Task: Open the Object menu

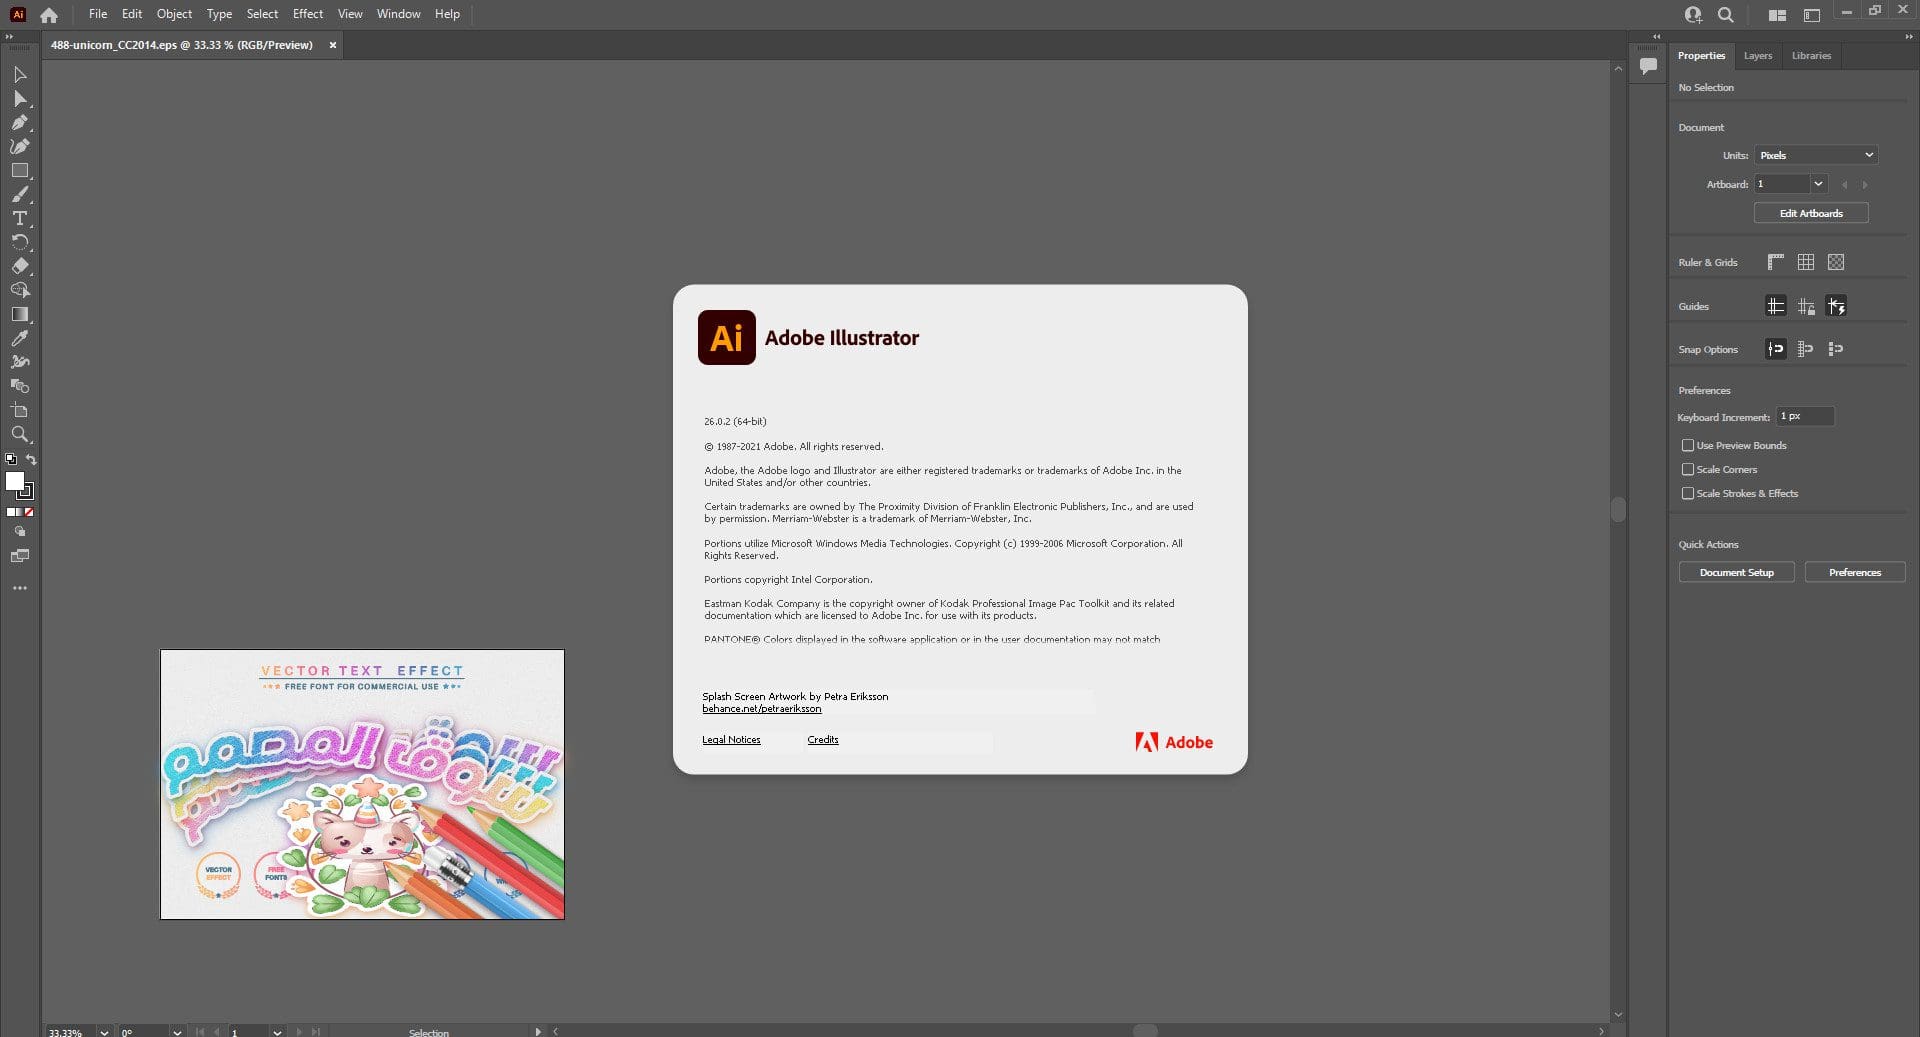Action: 174,14
